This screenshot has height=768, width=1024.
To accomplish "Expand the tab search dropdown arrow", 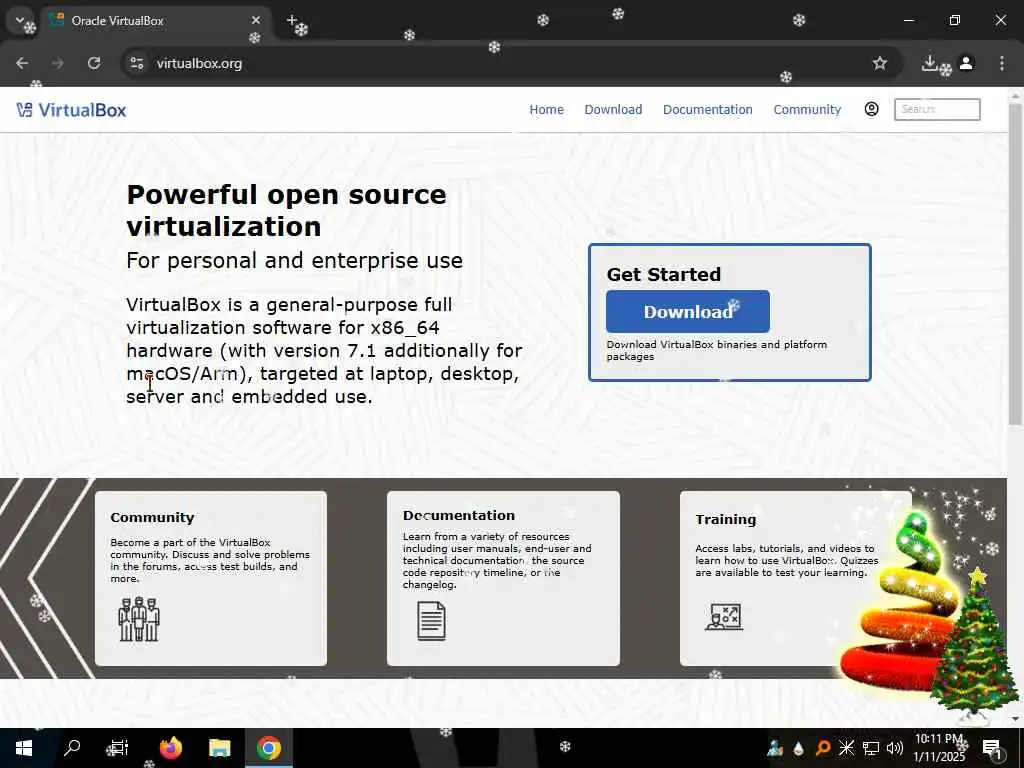I will [x=20, y=20].
